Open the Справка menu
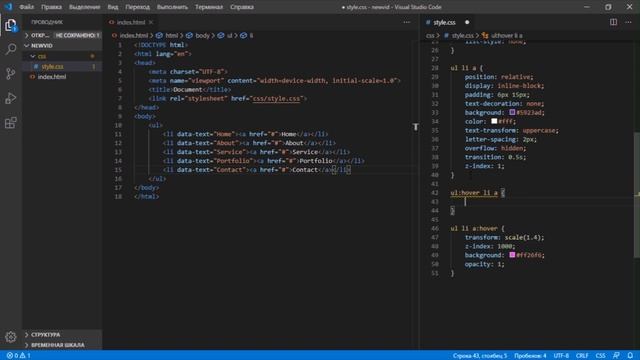The width and height of the screenshot is (640, 360). pyautogui.click(x=242, y=7)
